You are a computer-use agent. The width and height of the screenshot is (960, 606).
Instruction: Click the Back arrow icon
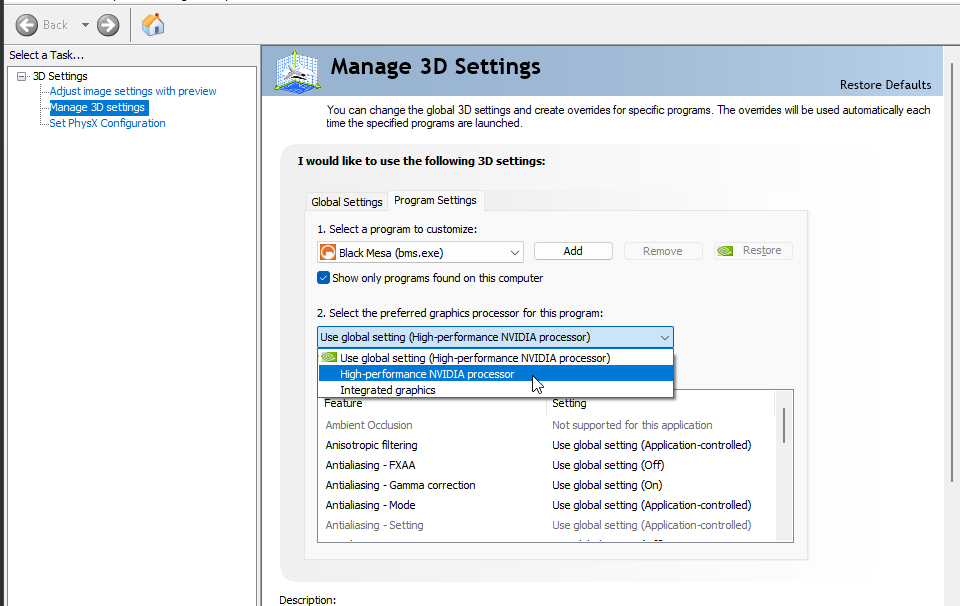pyautogui.click(x=26, y=25)
